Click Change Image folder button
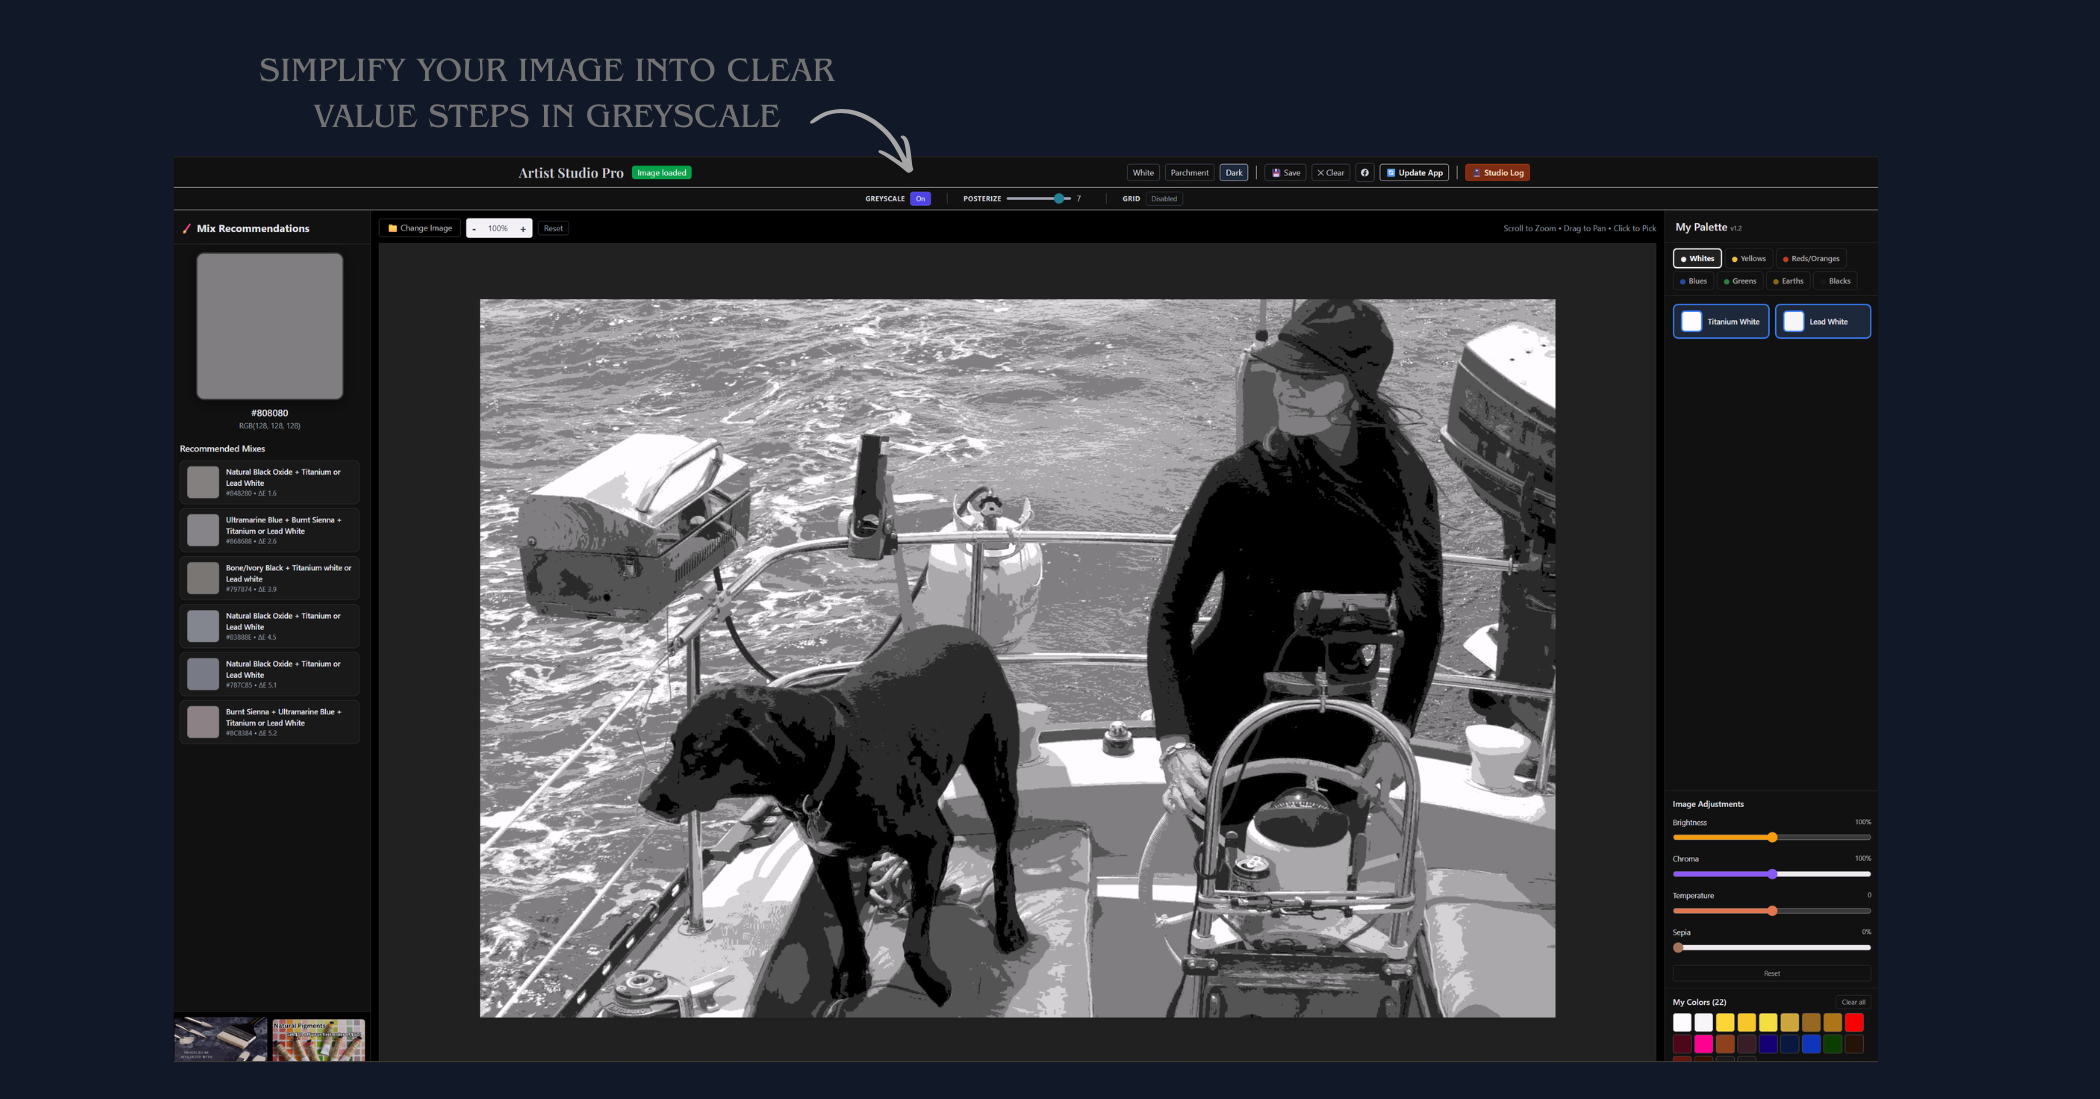Image resolution: width=2100 pixels, height=1099 pixels. [420, 228]
